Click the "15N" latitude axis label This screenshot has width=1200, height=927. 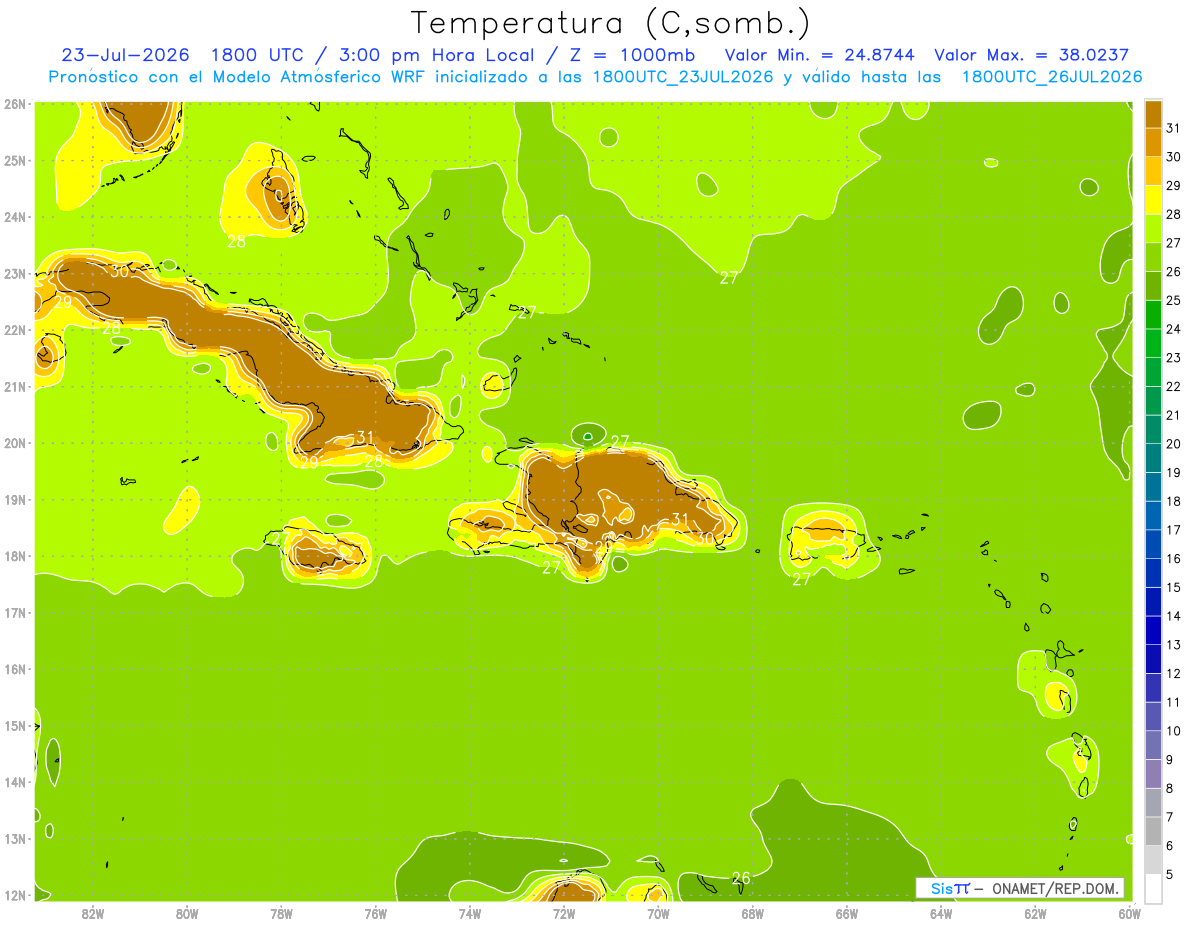[x=15, y=725]
